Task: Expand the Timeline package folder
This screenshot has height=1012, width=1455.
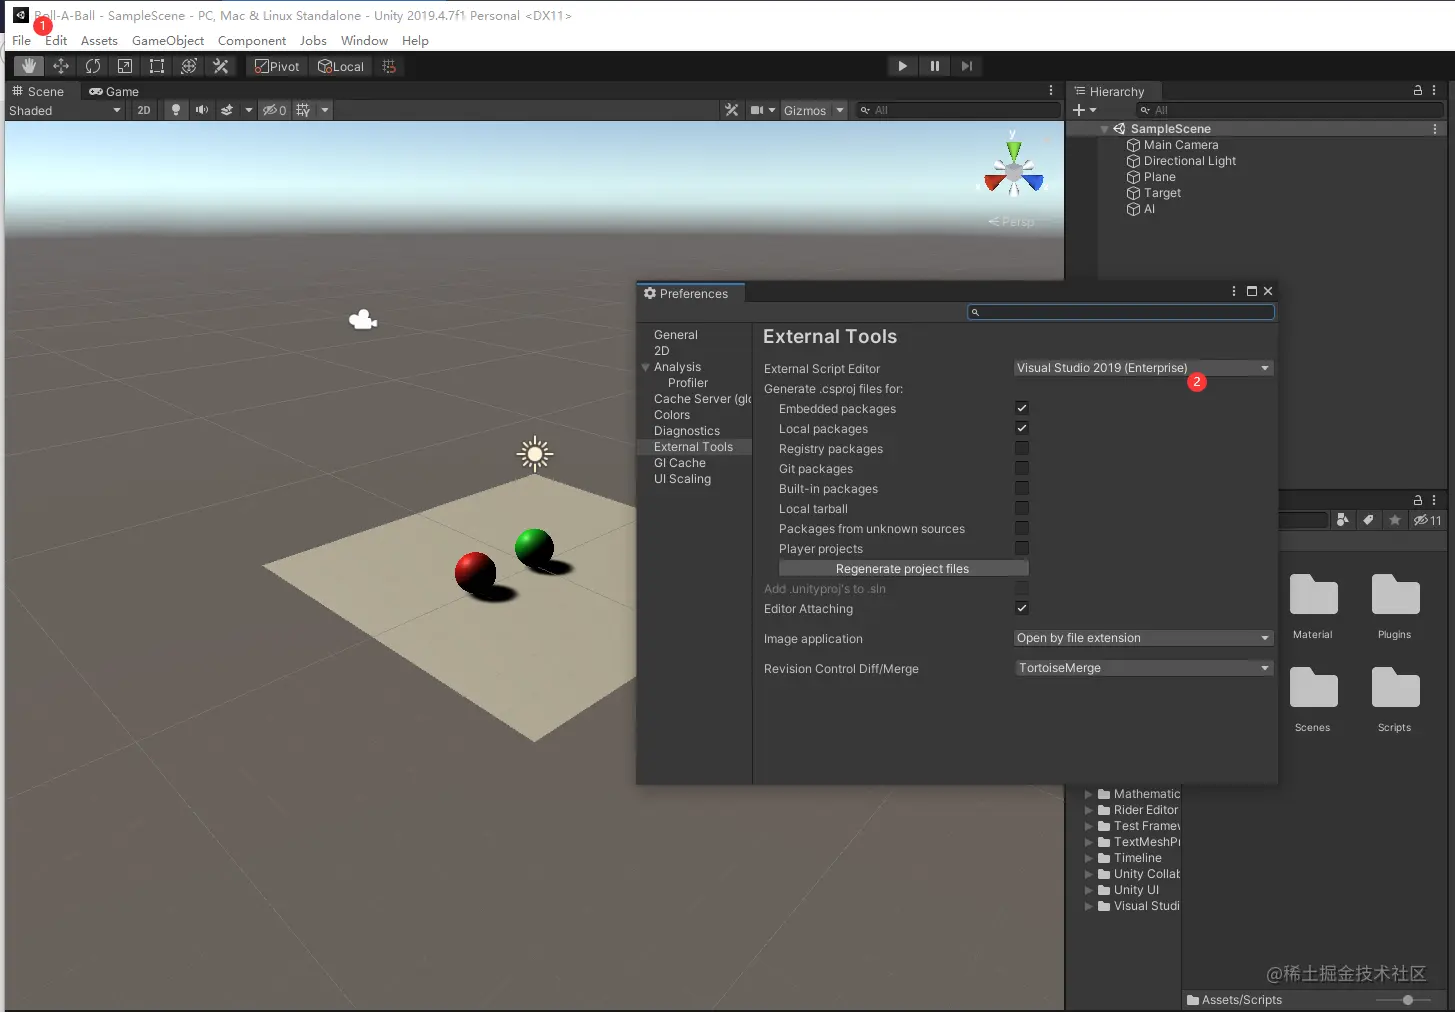Action: 1089,858
